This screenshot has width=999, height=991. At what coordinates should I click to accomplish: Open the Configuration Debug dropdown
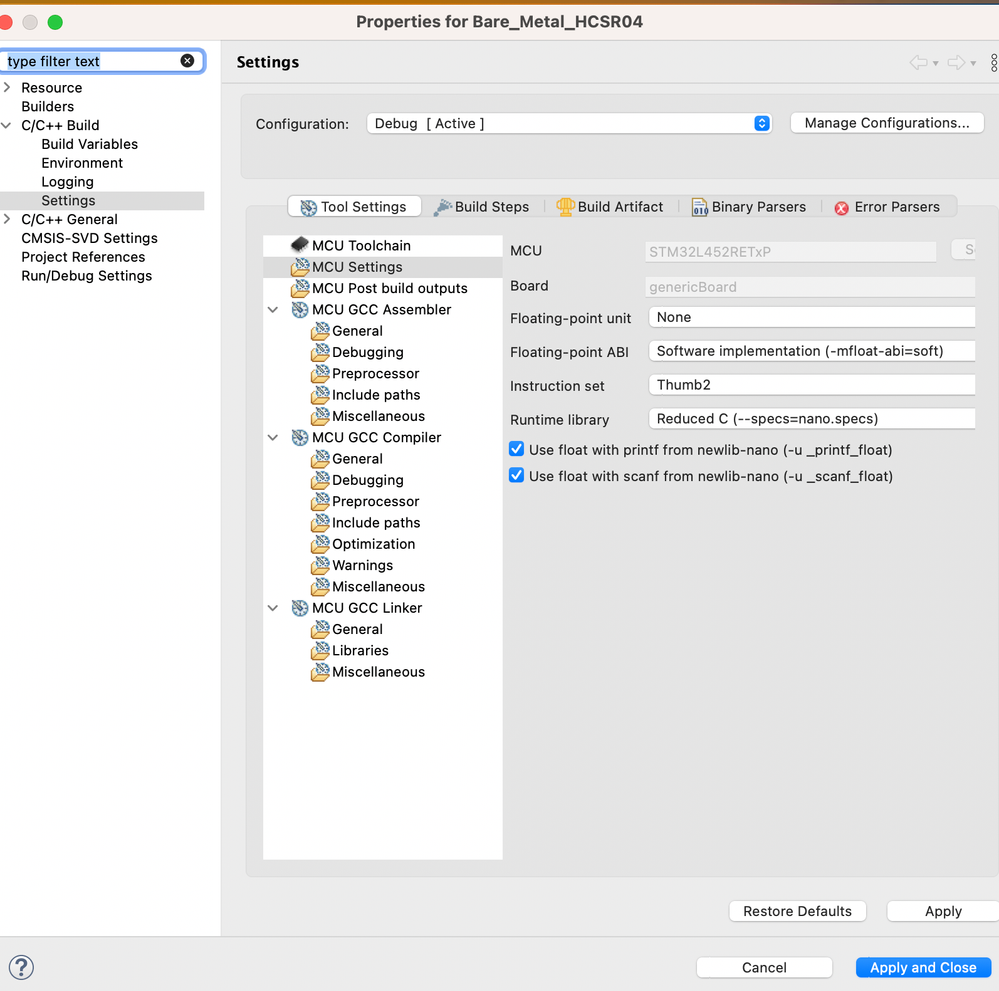click(569, 124)
